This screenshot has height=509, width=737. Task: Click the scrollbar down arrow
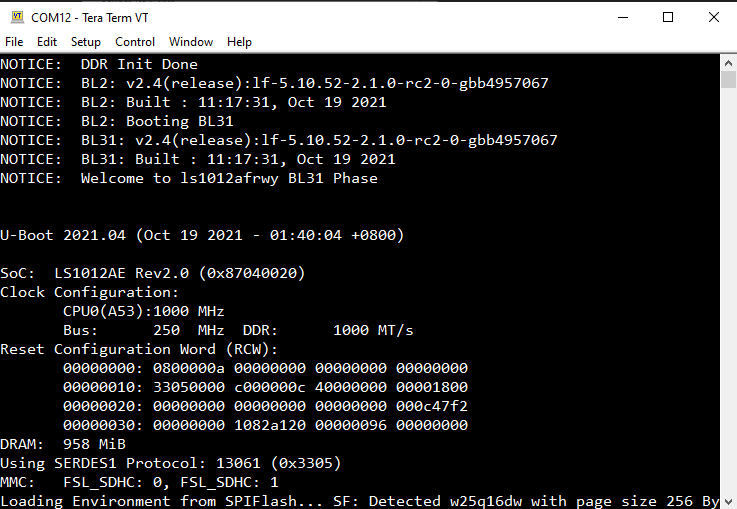728,500
